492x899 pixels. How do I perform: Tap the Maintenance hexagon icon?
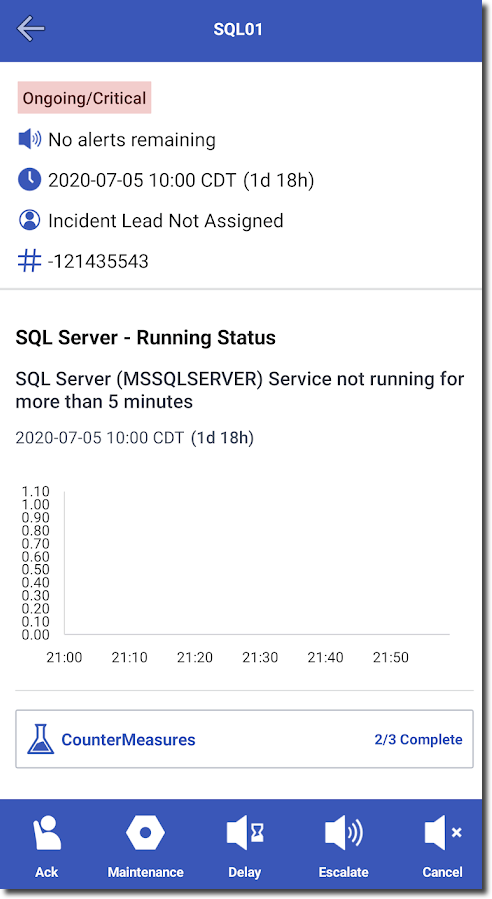(145, 832)
